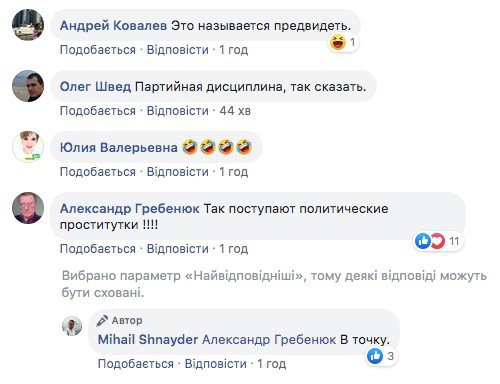Open like and love reactions count of 11
The image size is (500, 384).
pyautogui.click(x=439, y=241)
